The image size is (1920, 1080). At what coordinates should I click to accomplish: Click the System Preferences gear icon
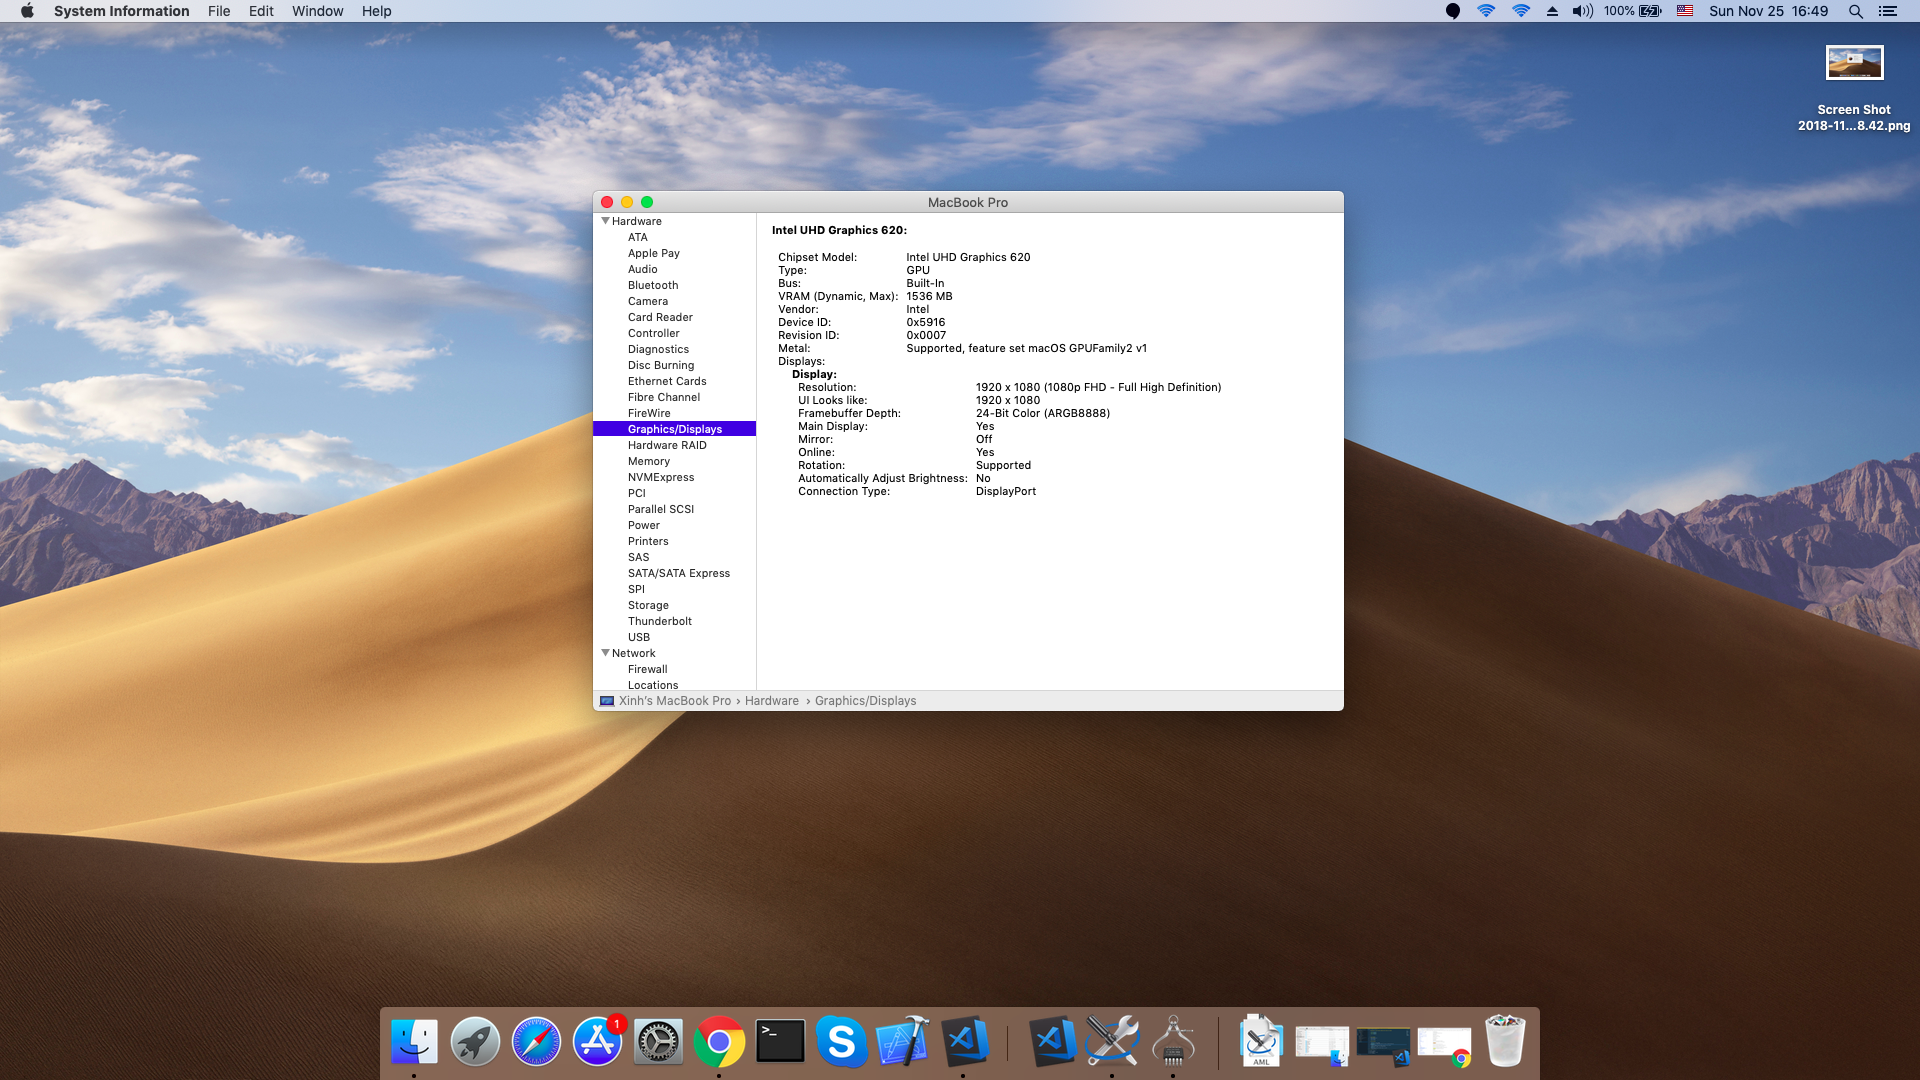[658, 1042]
